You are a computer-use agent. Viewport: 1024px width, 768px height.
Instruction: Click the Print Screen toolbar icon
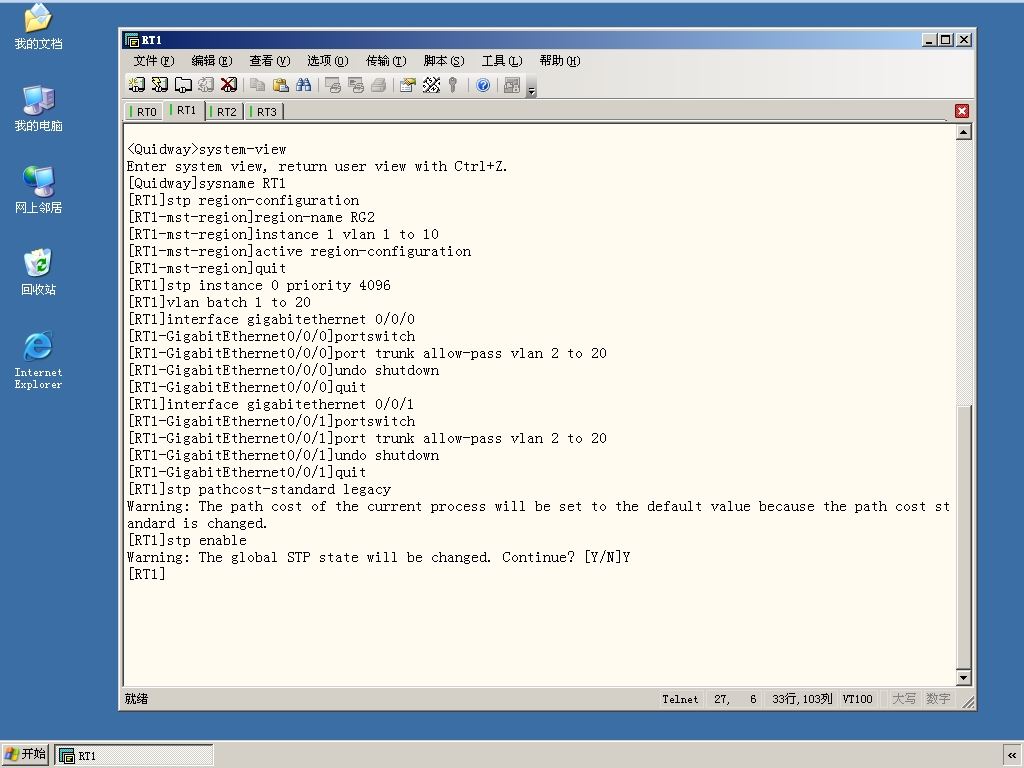pyautogui.click(x=333, y=85)
